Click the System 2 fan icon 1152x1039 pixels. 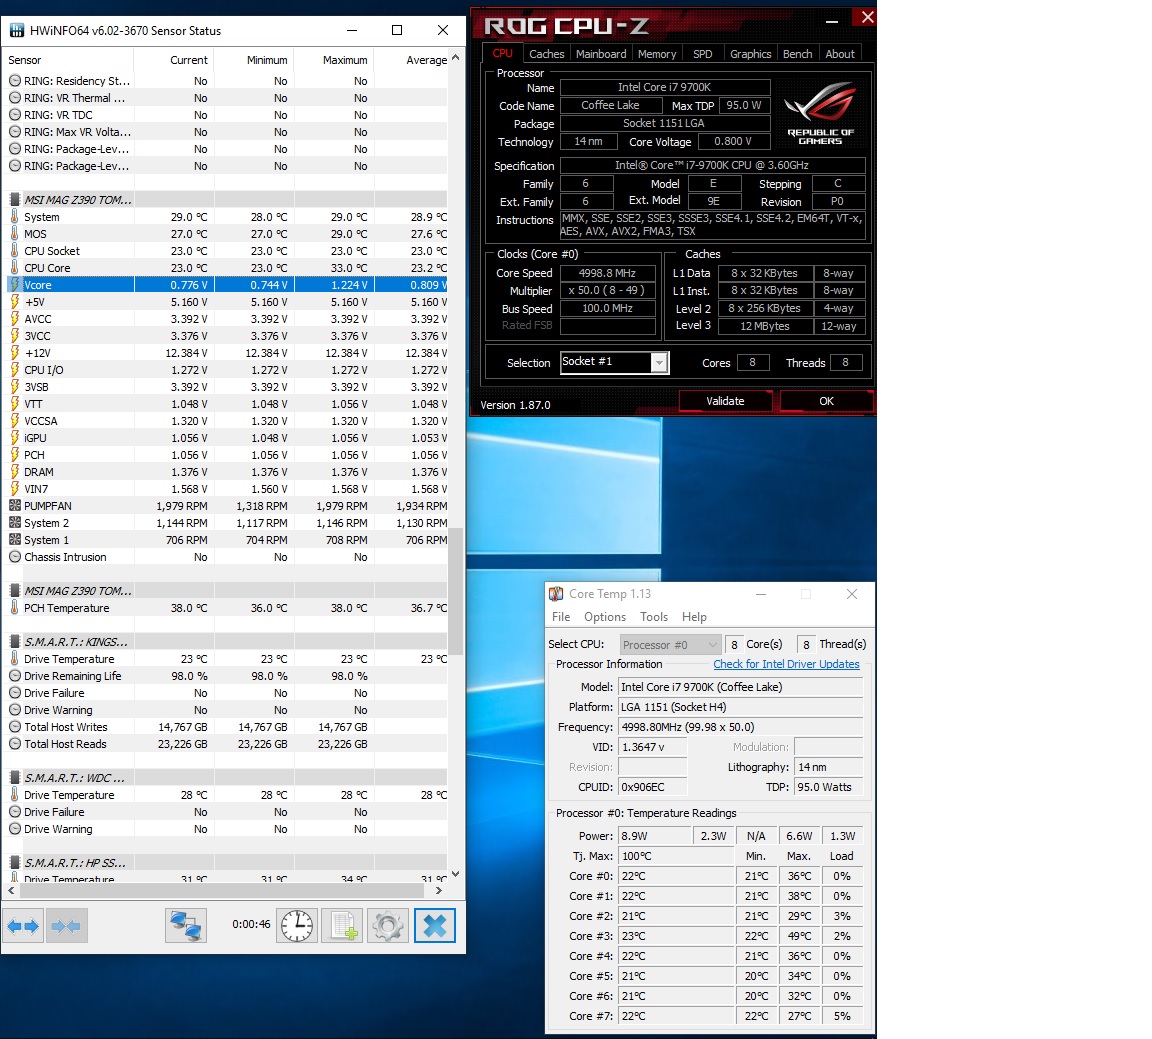point(15,522)
